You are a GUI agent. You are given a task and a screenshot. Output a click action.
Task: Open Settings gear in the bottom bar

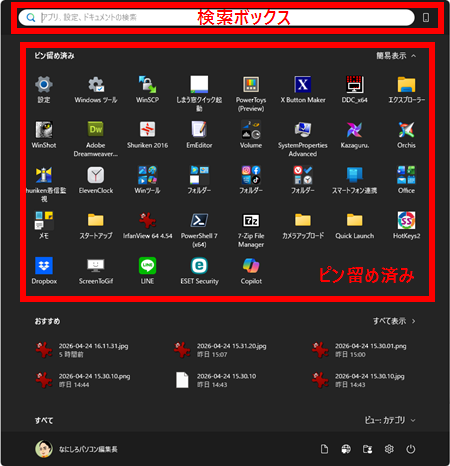tap(389, 449)
